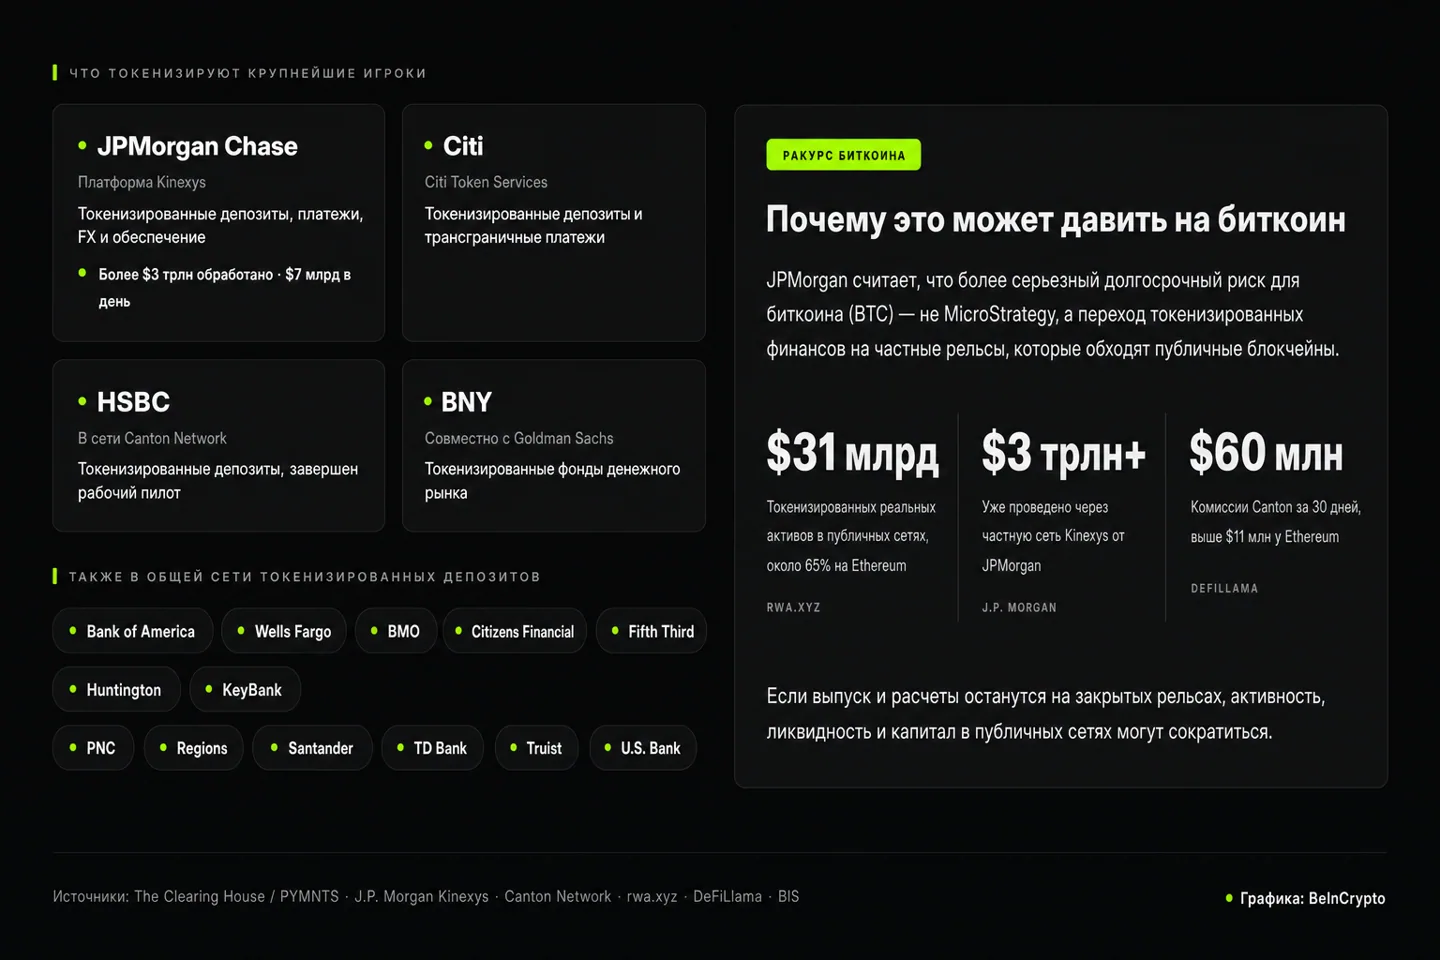Click the $60 млн statistic
This screenshot has width=1440, height=960.
pyautogui.click(x=1266, y=452)
